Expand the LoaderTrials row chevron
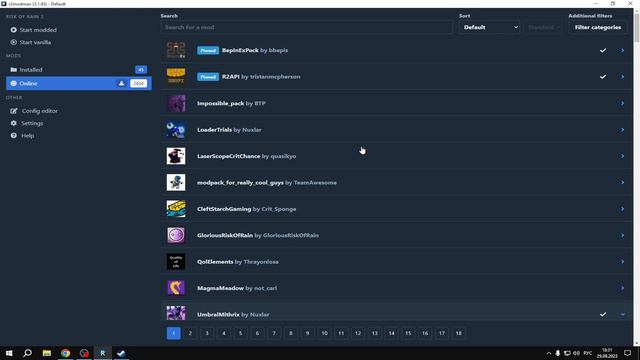The image size is (640, 360). (x=622, y=130)
